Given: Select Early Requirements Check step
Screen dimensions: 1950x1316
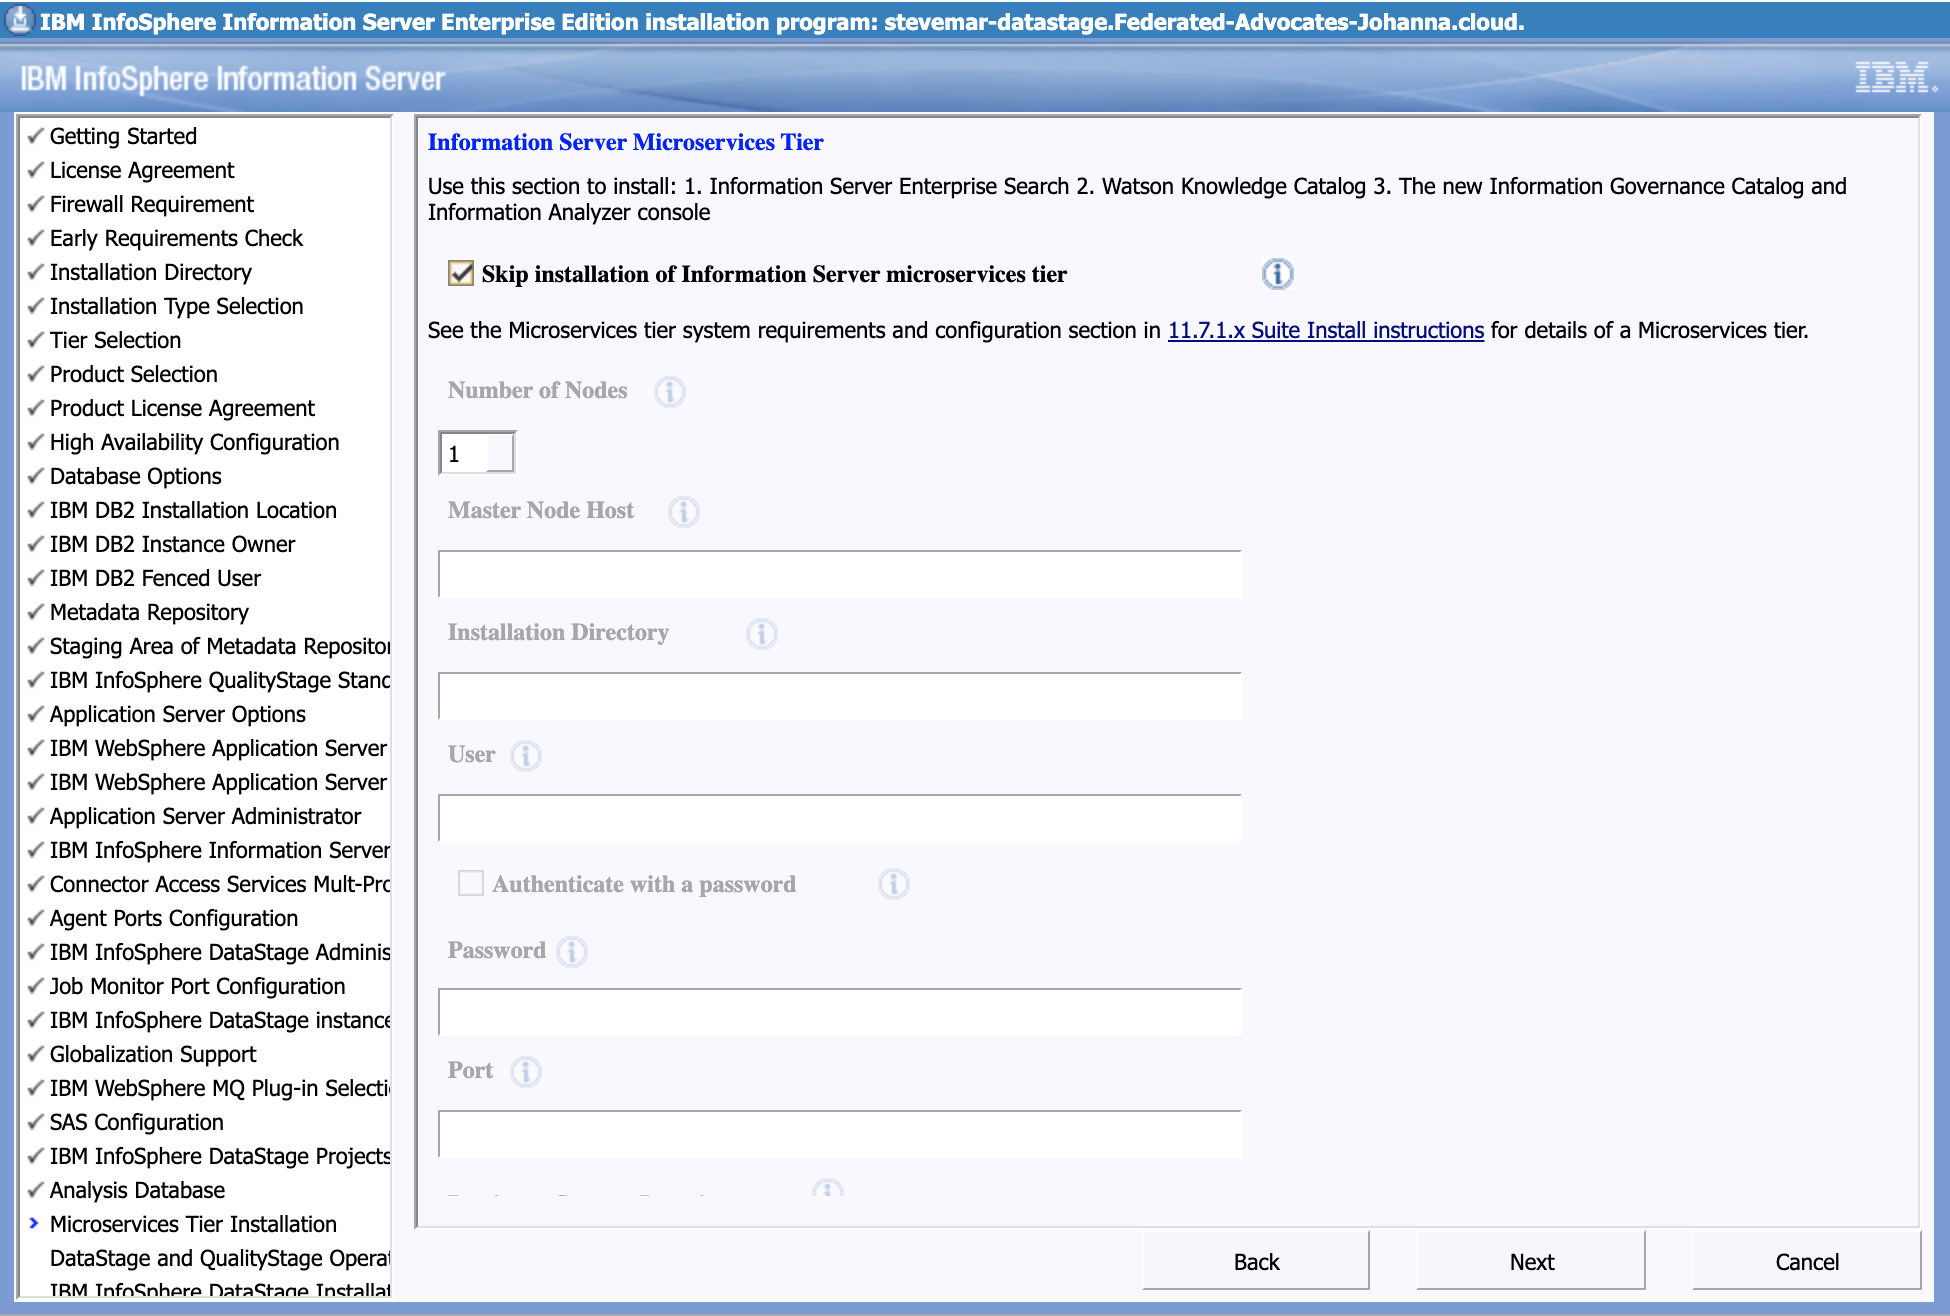Looking at the screenshot, I should (x=176, y=238).
